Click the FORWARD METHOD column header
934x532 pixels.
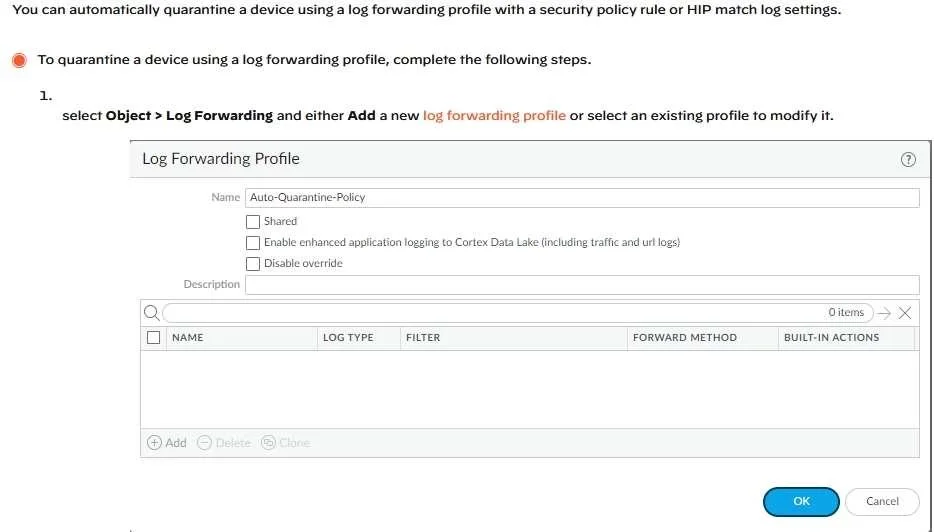(x=685, y=337)
